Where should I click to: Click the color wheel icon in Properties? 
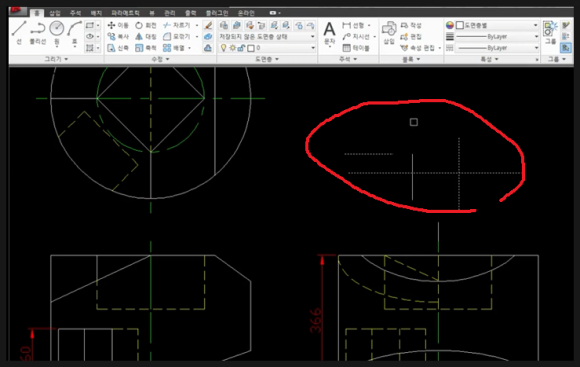(450, 25)
